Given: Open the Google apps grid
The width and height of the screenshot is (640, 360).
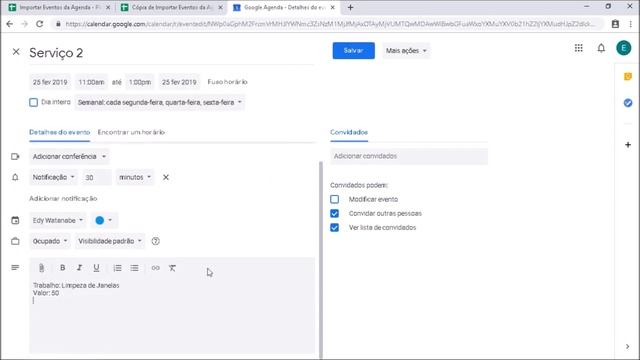Looking at the screenshot, I should tap(578, 48).
